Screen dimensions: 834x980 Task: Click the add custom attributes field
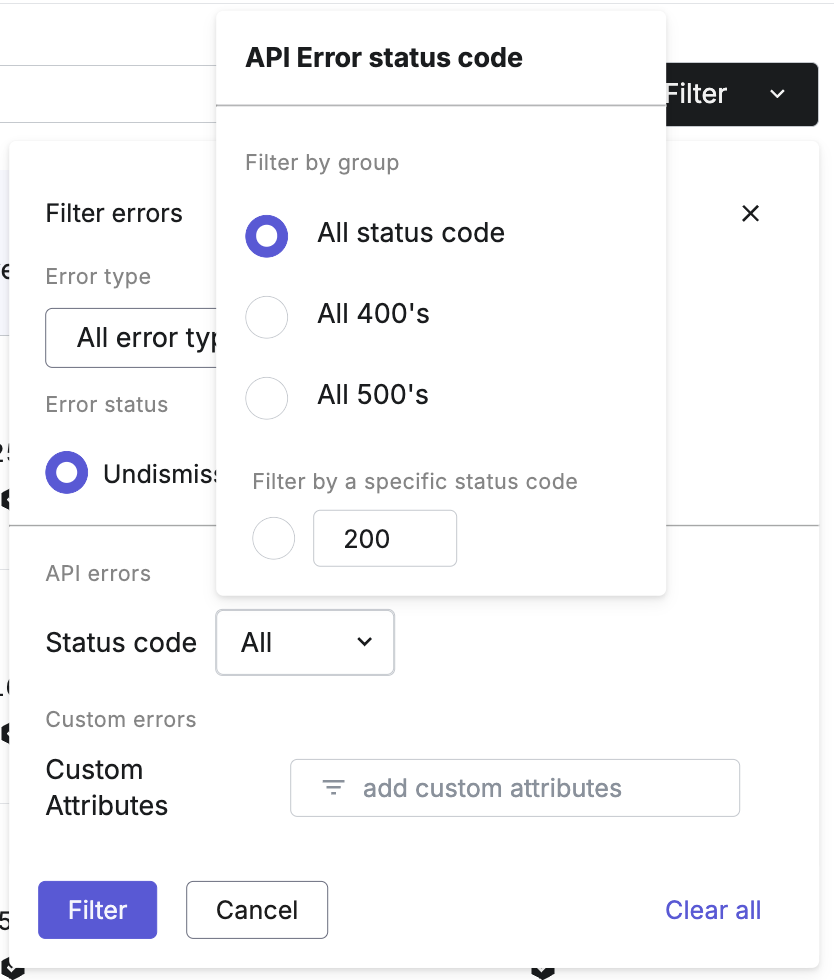(515, 788)
